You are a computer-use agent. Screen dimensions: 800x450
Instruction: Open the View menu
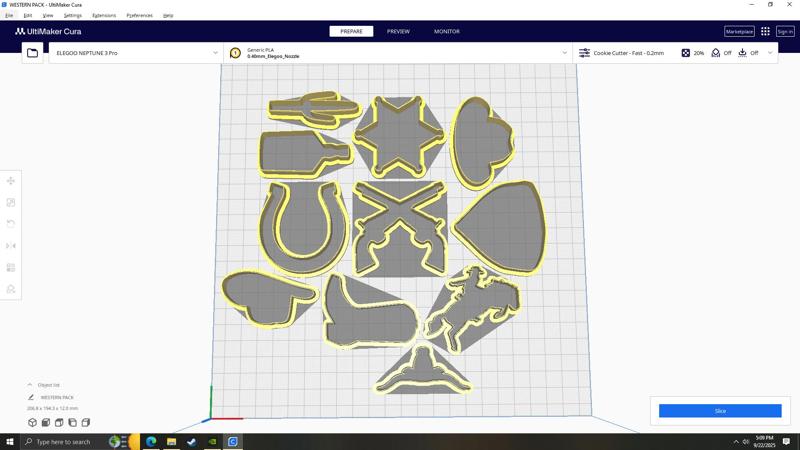click(48, 15)
